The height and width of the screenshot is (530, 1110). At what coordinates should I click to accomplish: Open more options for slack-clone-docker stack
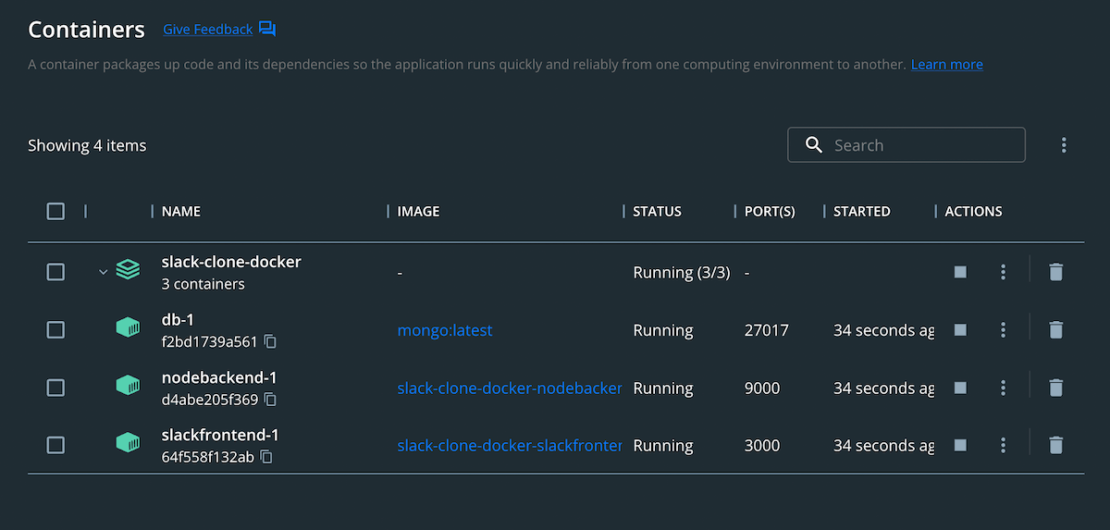pyautogui.click(x=1003, y=272)
